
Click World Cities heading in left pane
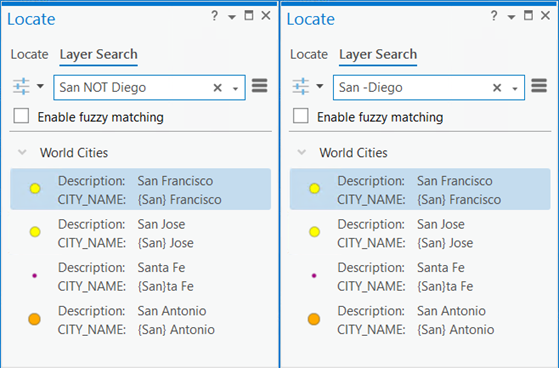click(74, 153)
